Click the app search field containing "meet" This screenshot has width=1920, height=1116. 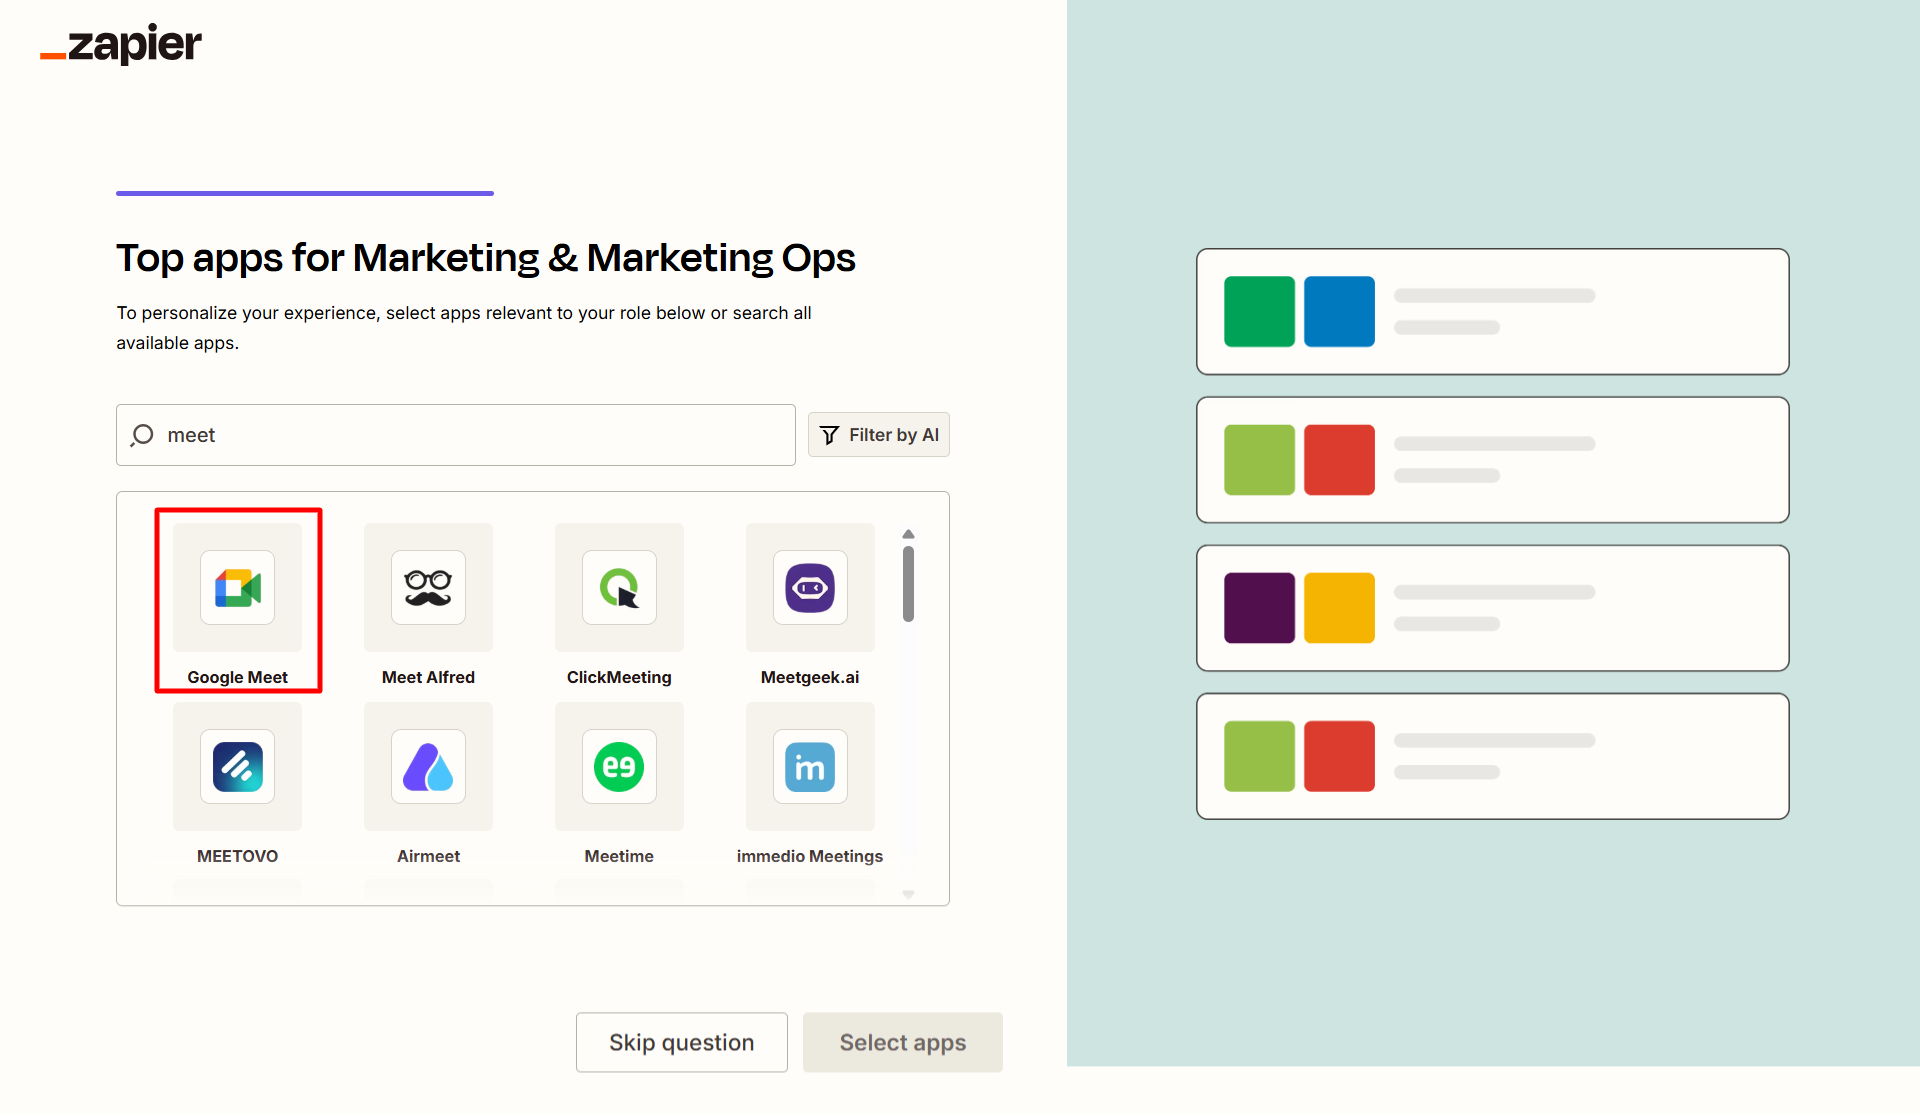tap(480, 435)
